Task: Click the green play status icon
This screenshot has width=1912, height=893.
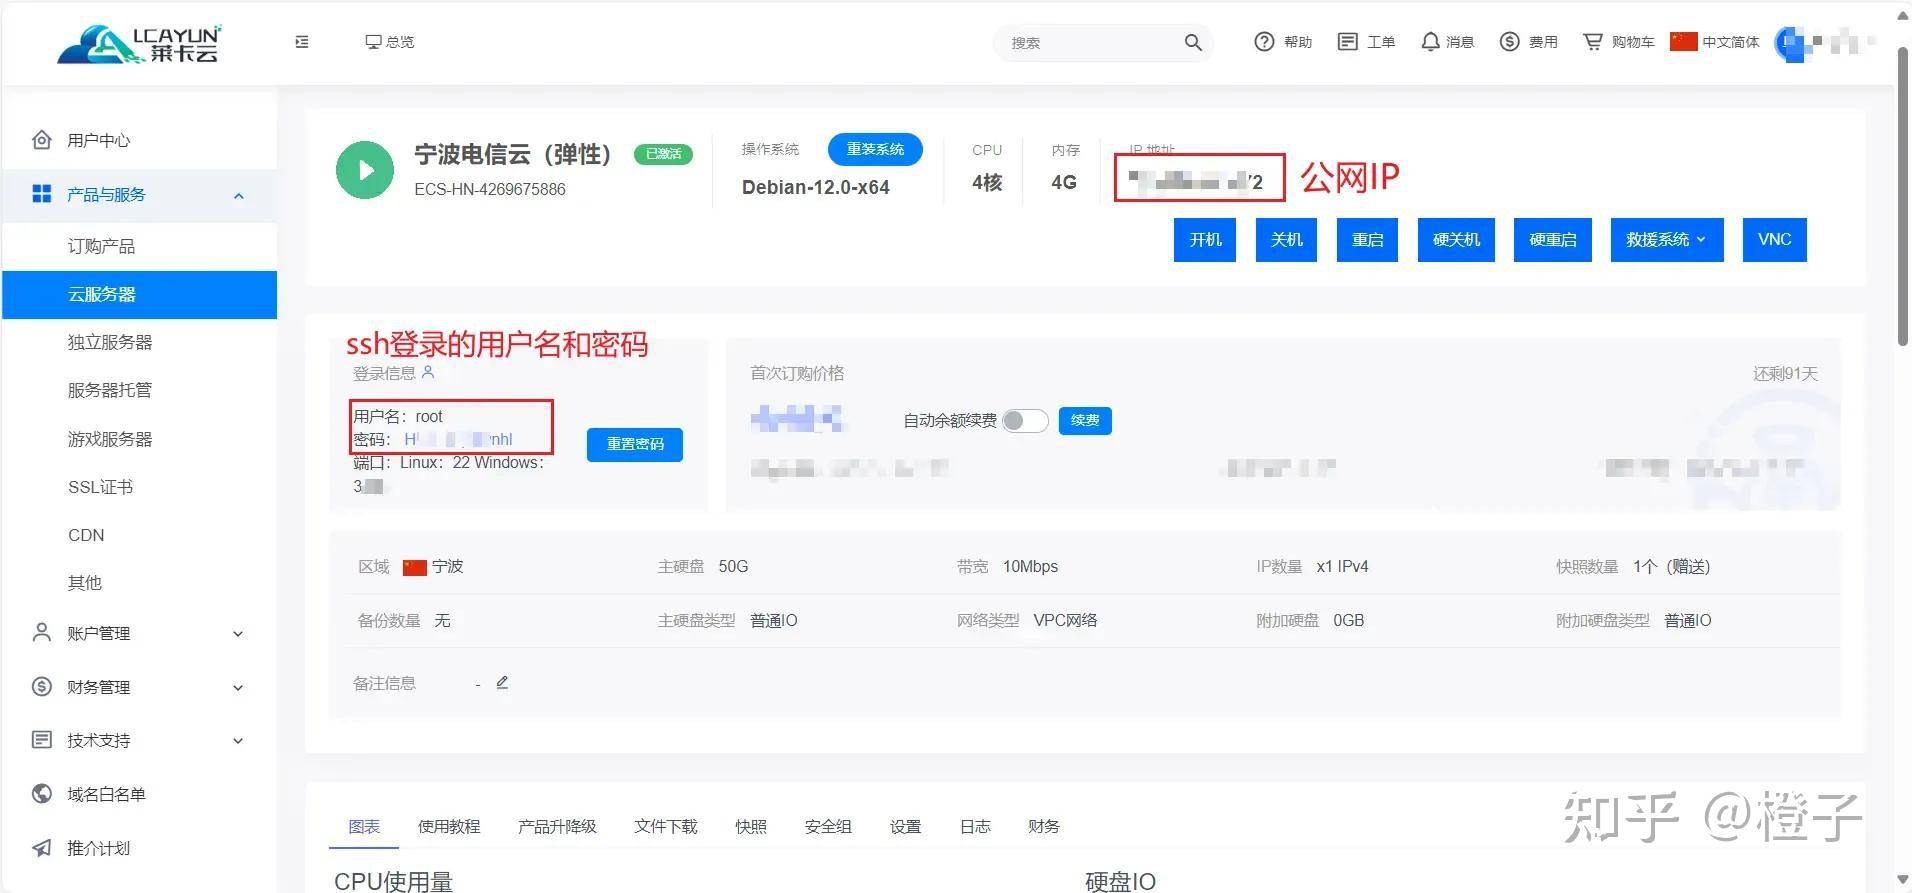Action: pos(365,170)
